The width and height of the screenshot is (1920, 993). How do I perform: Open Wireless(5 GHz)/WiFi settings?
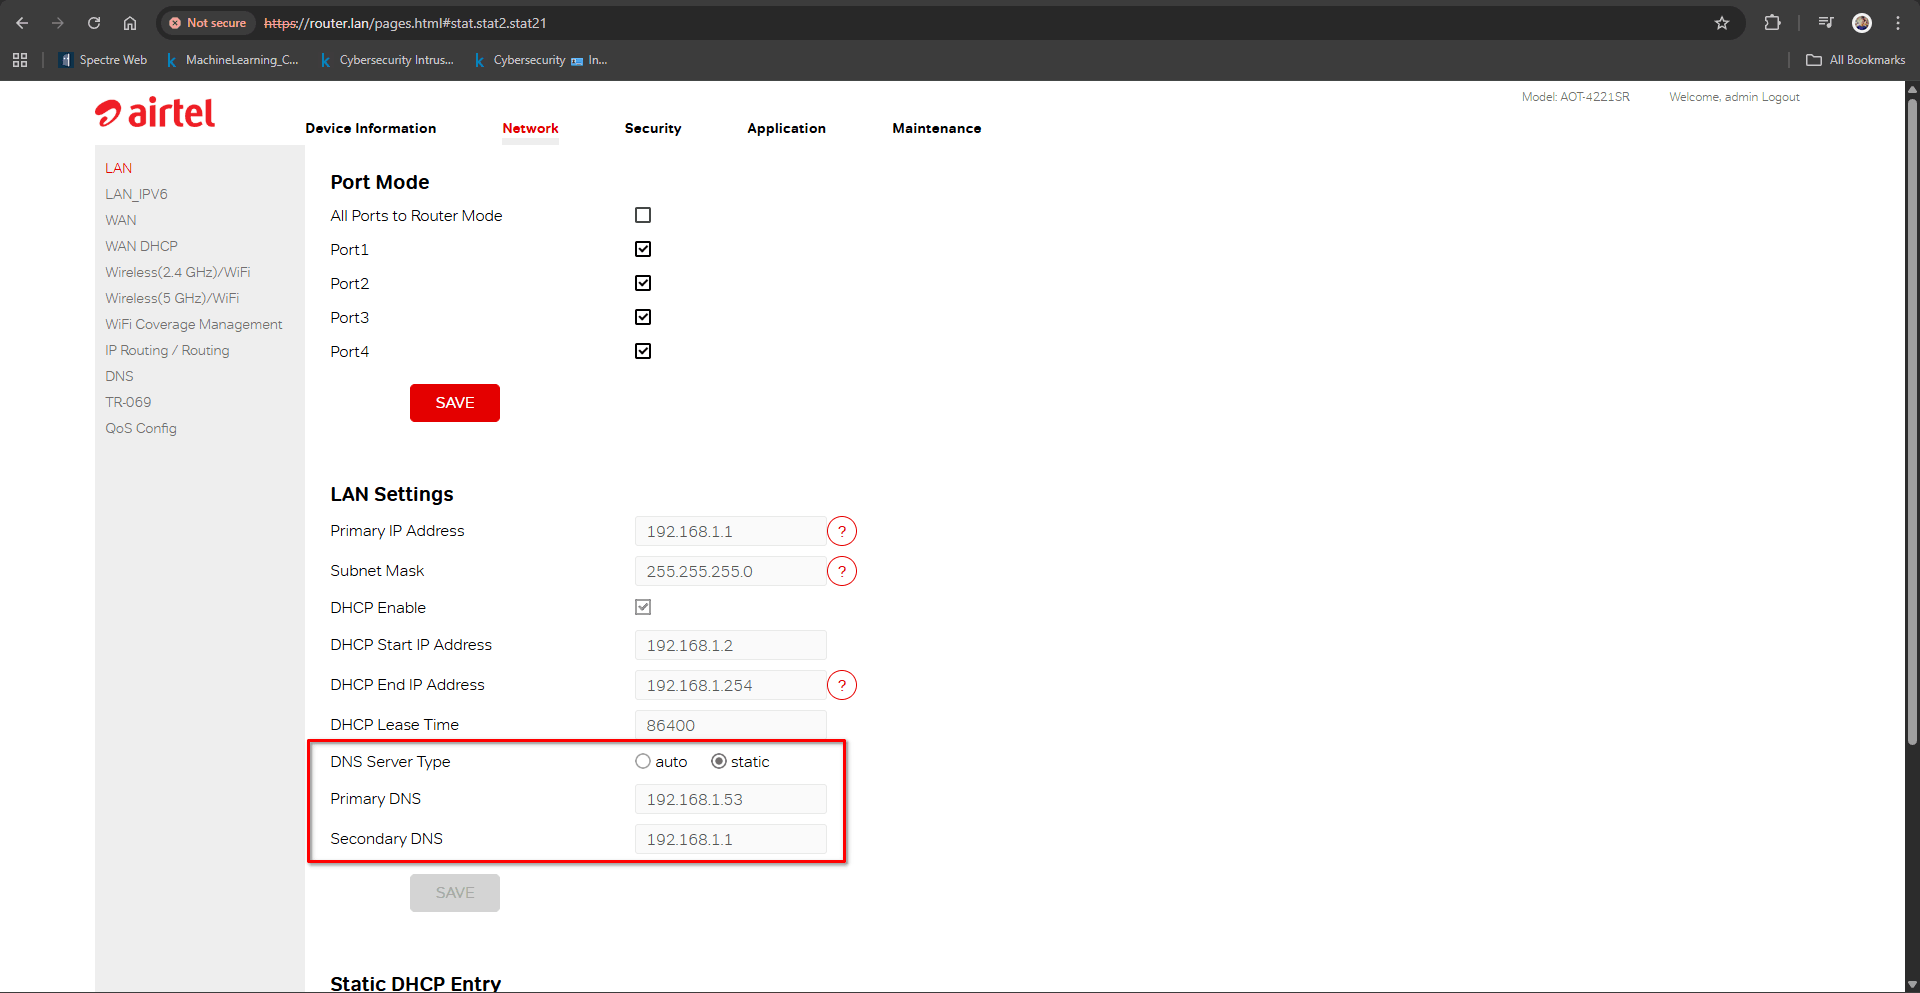click(x=171, y=297)
